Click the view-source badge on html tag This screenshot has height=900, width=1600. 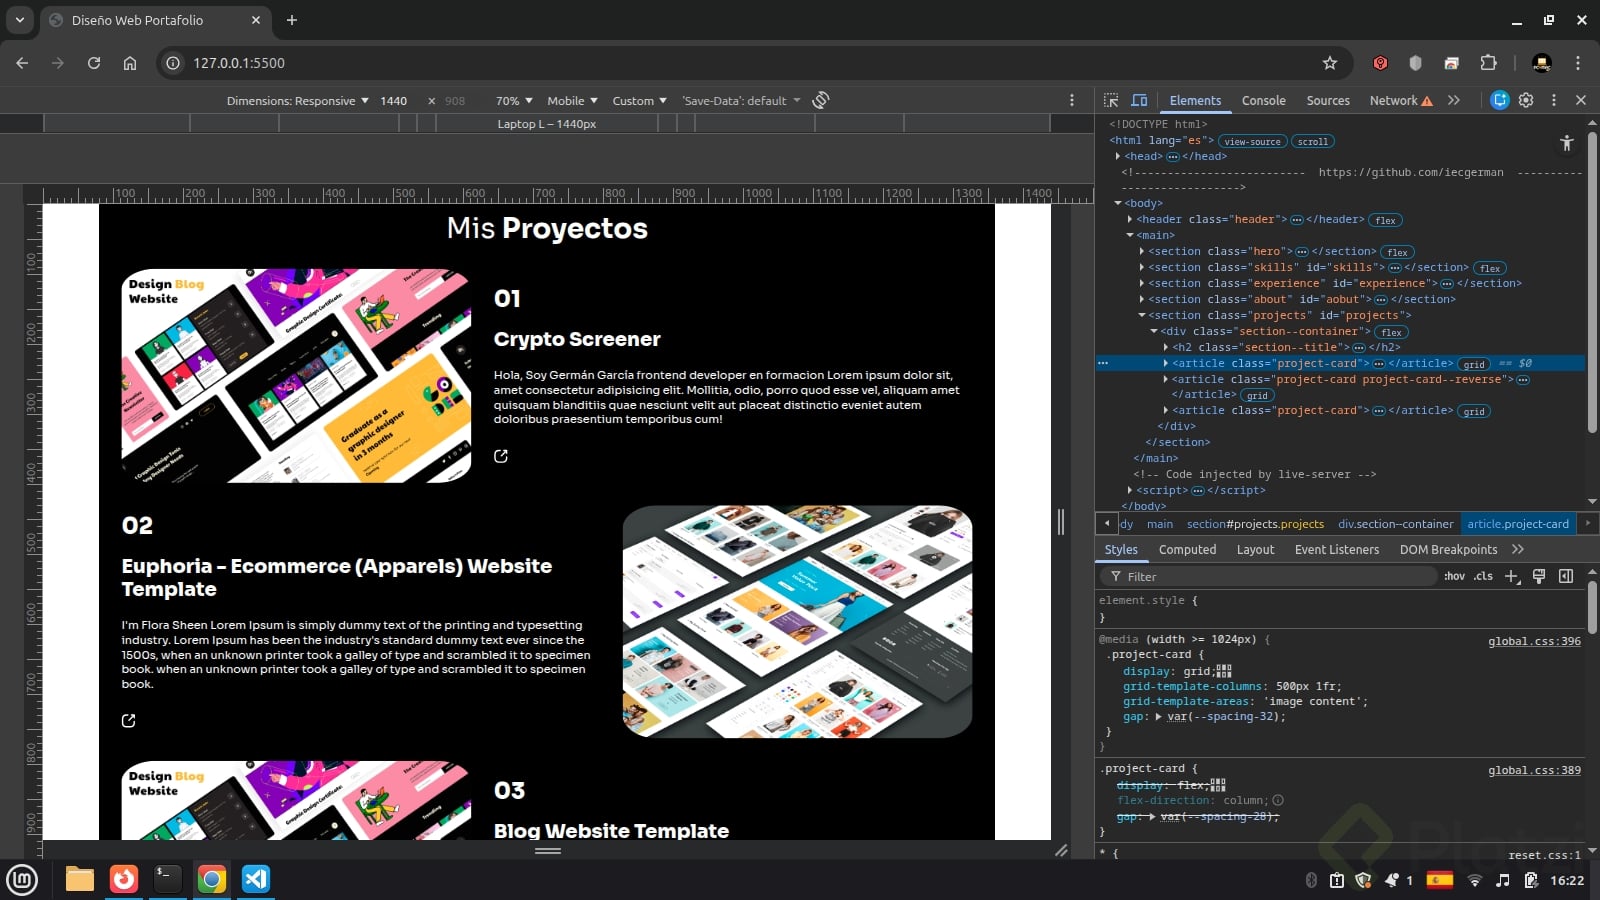[x=1252, y=142]
